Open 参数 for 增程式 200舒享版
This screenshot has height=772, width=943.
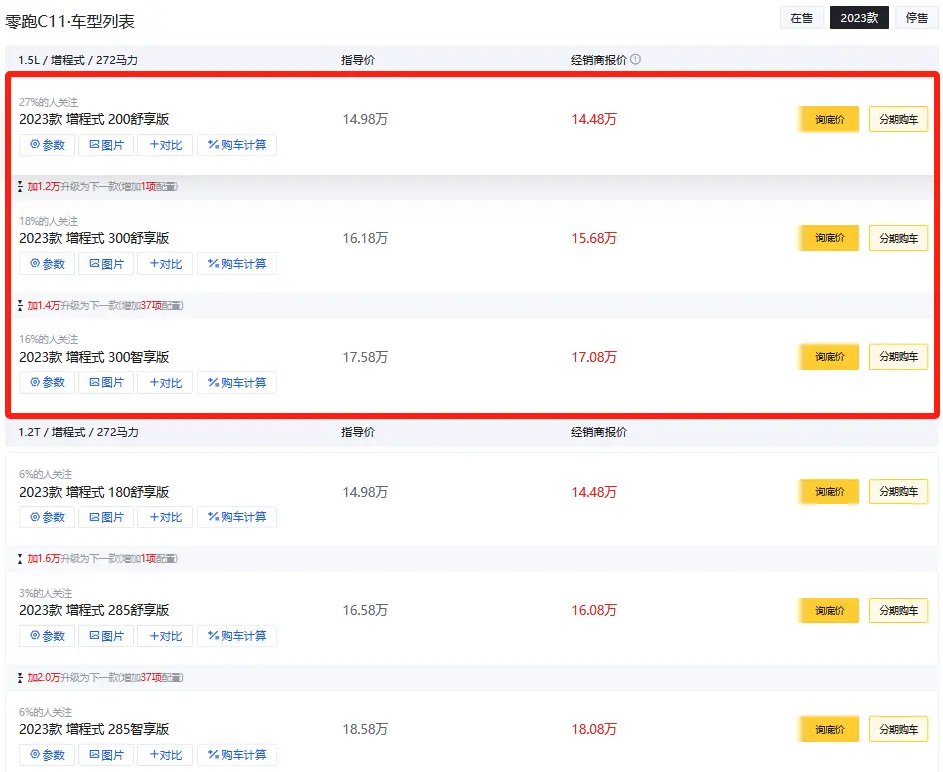tap(47, 145)
